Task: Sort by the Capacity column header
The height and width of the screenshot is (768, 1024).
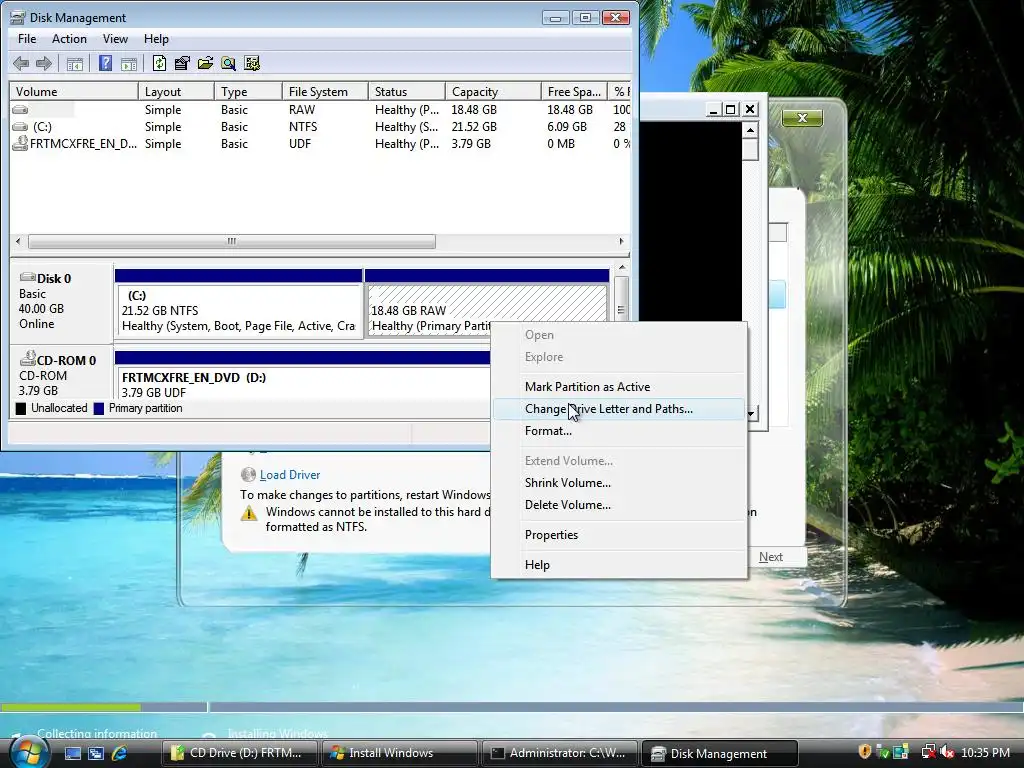Action: [x=493, y=91]
